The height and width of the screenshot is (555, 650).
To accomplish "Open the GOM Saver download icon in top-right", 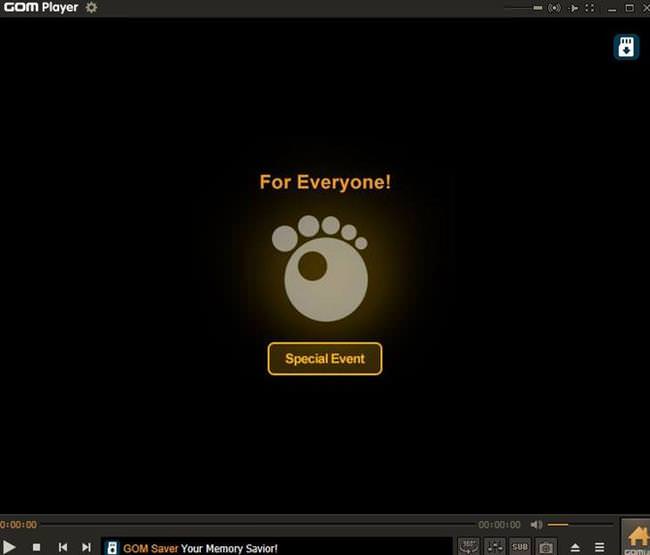I will click(626, 47).
